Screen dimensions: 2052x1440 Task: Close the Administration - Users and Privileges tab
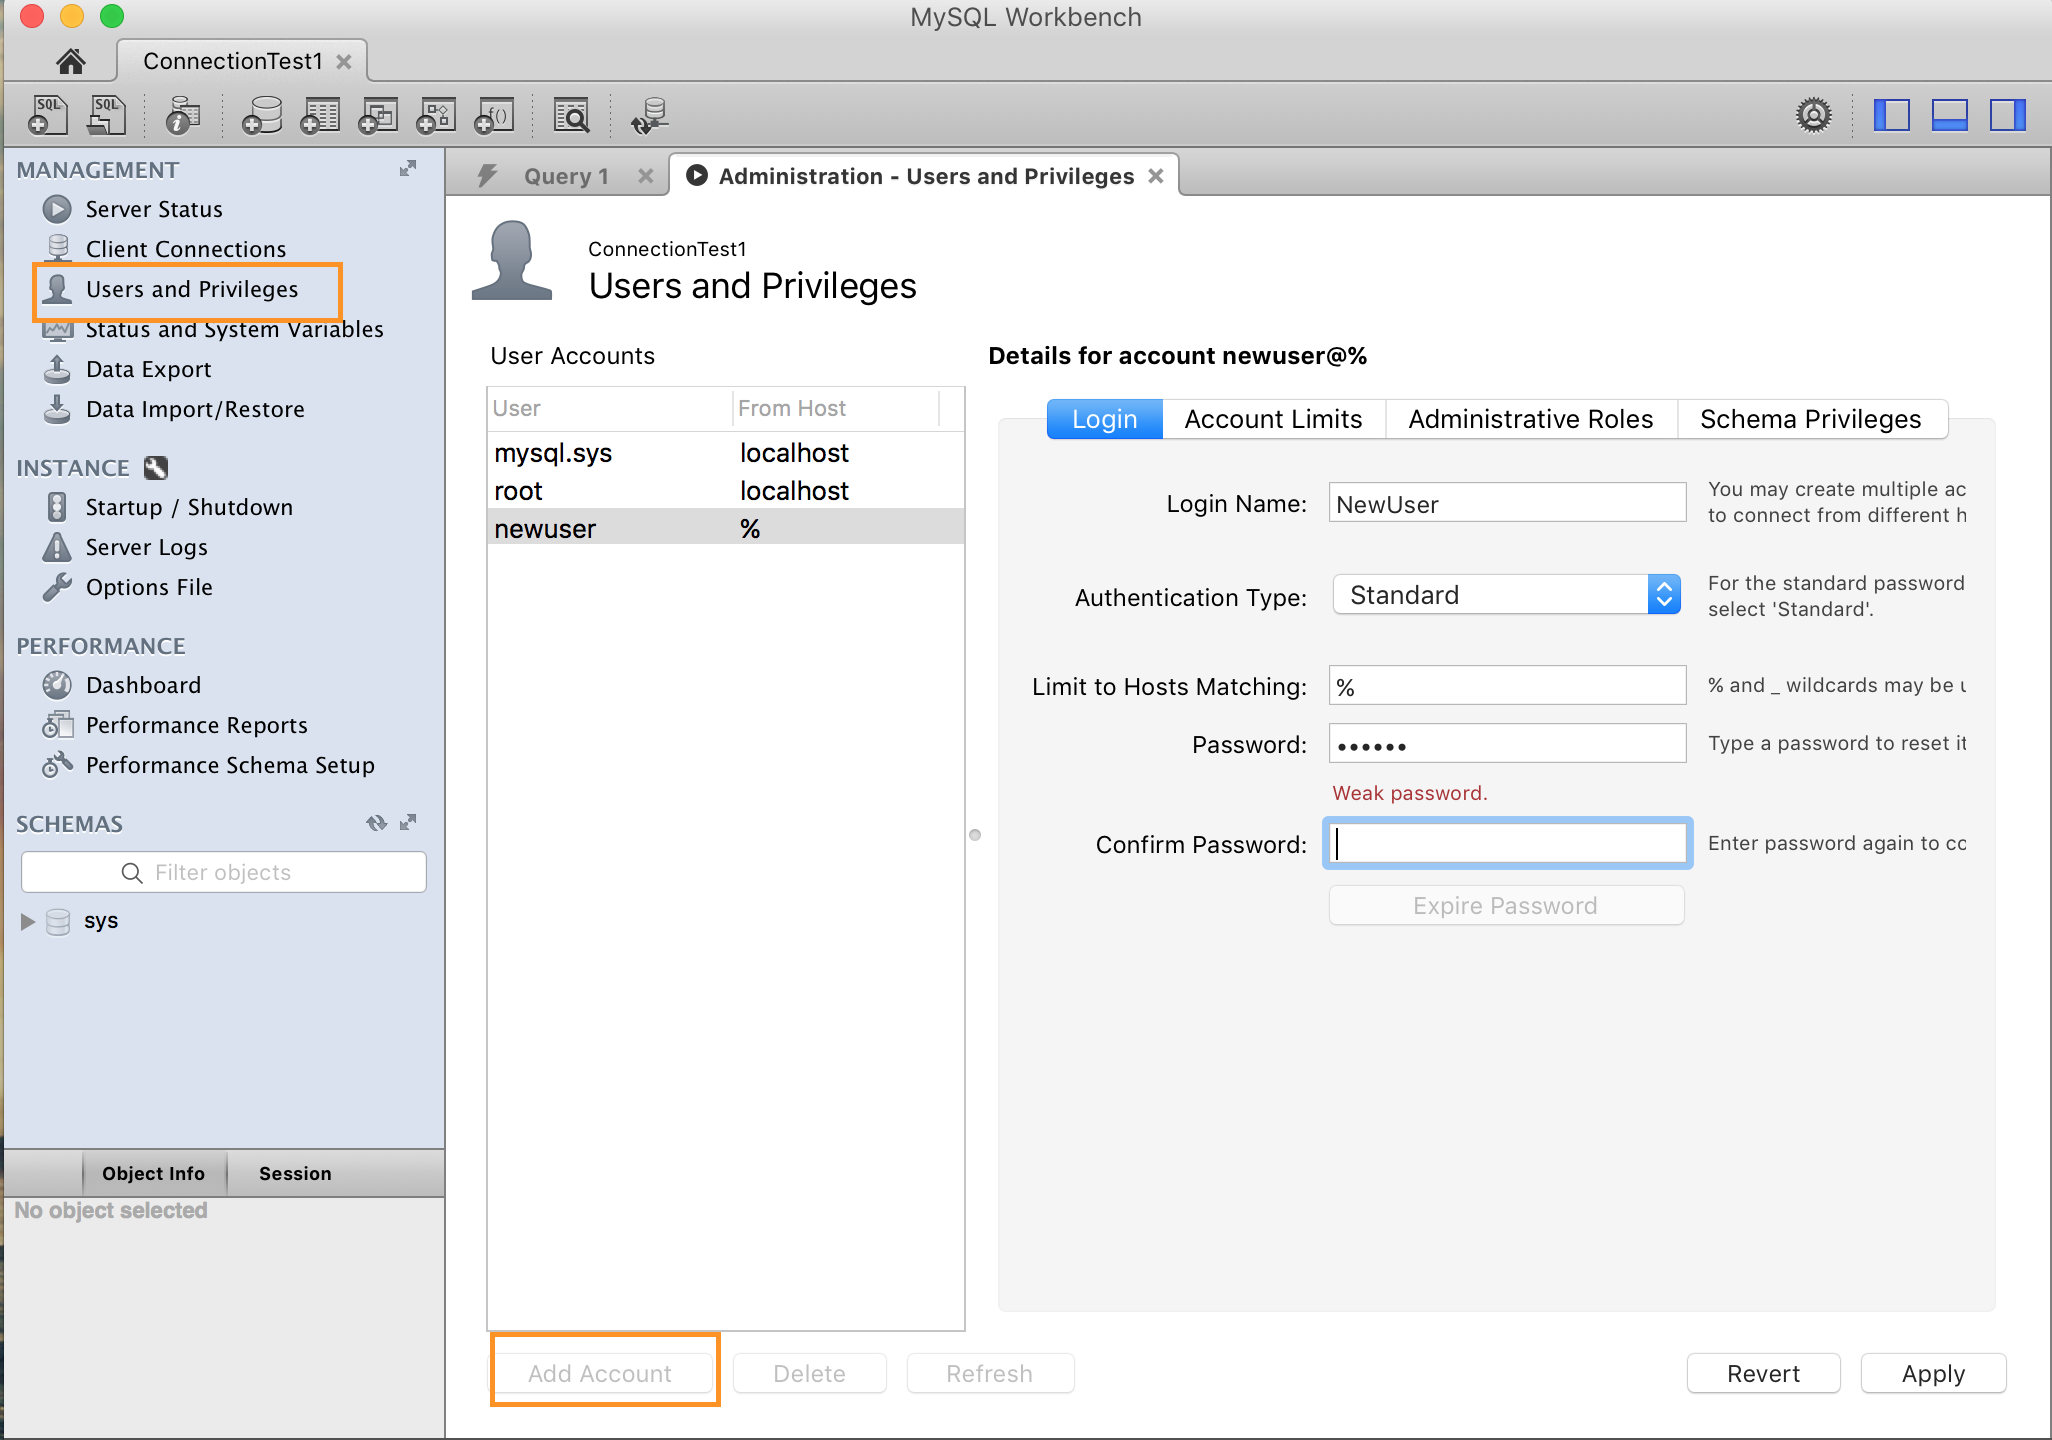[1156, 176]
